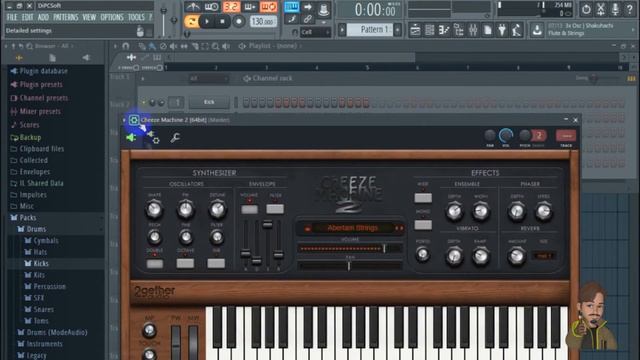
Task: Toggle the 3.2 countdown before recording
Action: point(231,7)
